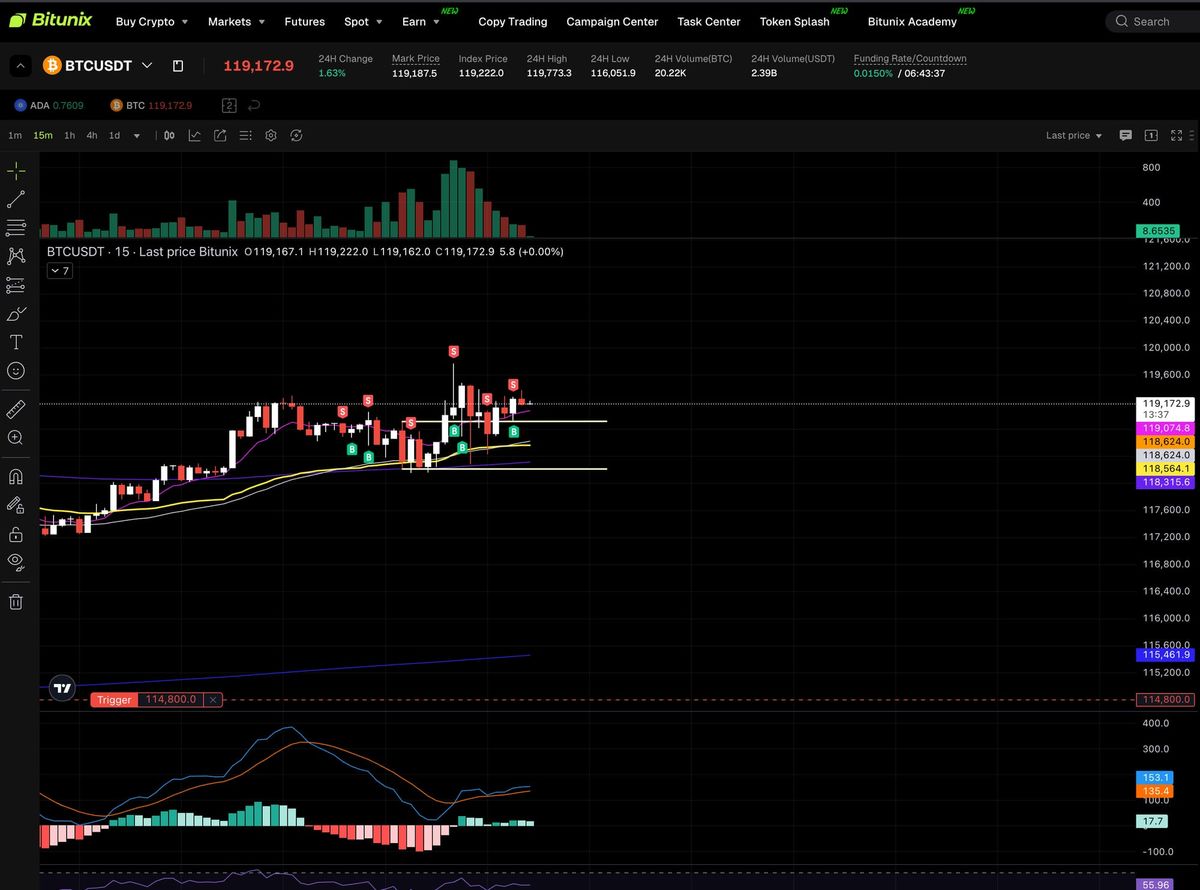
Task: Open the emoji sticker tool
Action: pyautogui.click(x=16, y=370)
